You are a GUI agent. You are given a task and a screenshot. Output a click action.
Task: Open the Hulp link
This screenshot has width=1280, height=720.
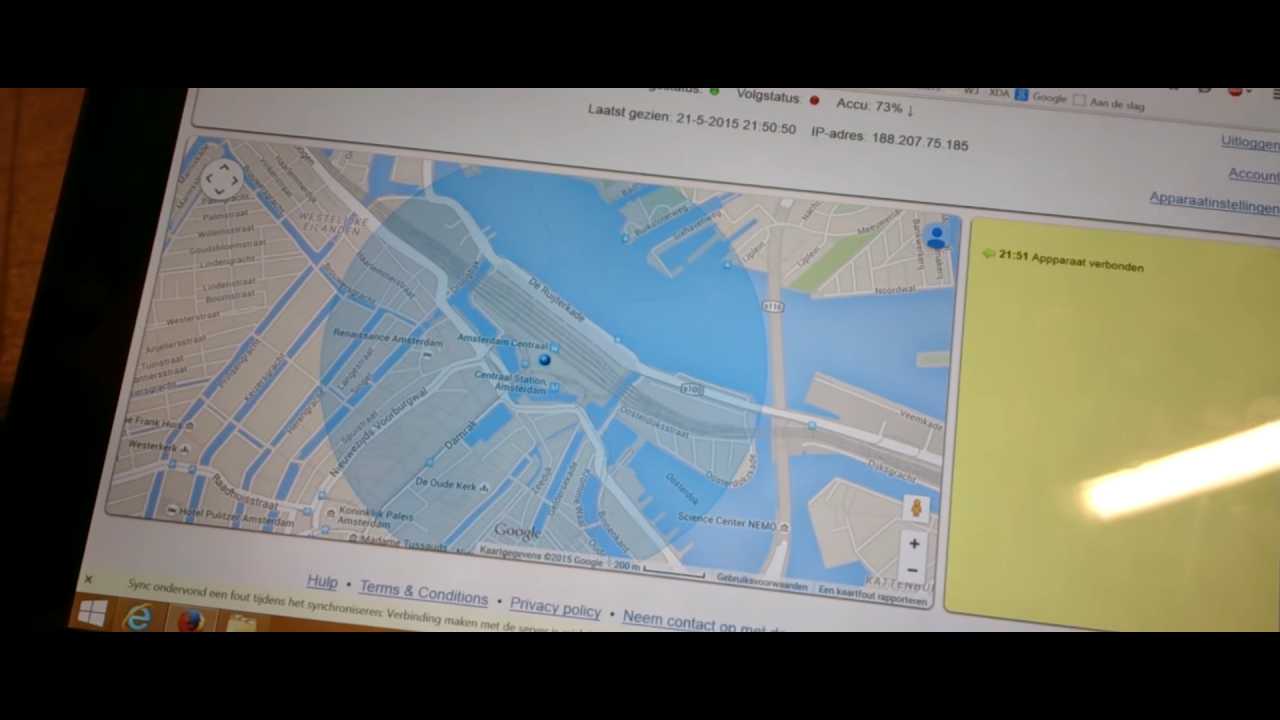[322, 582]
